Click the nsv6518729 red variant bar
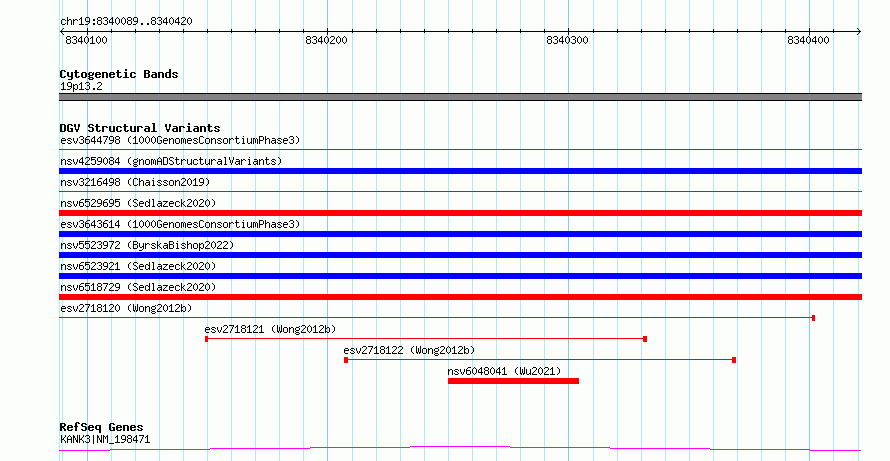The image size is (890, 461). pyautogui.click(x=460, y=297)
